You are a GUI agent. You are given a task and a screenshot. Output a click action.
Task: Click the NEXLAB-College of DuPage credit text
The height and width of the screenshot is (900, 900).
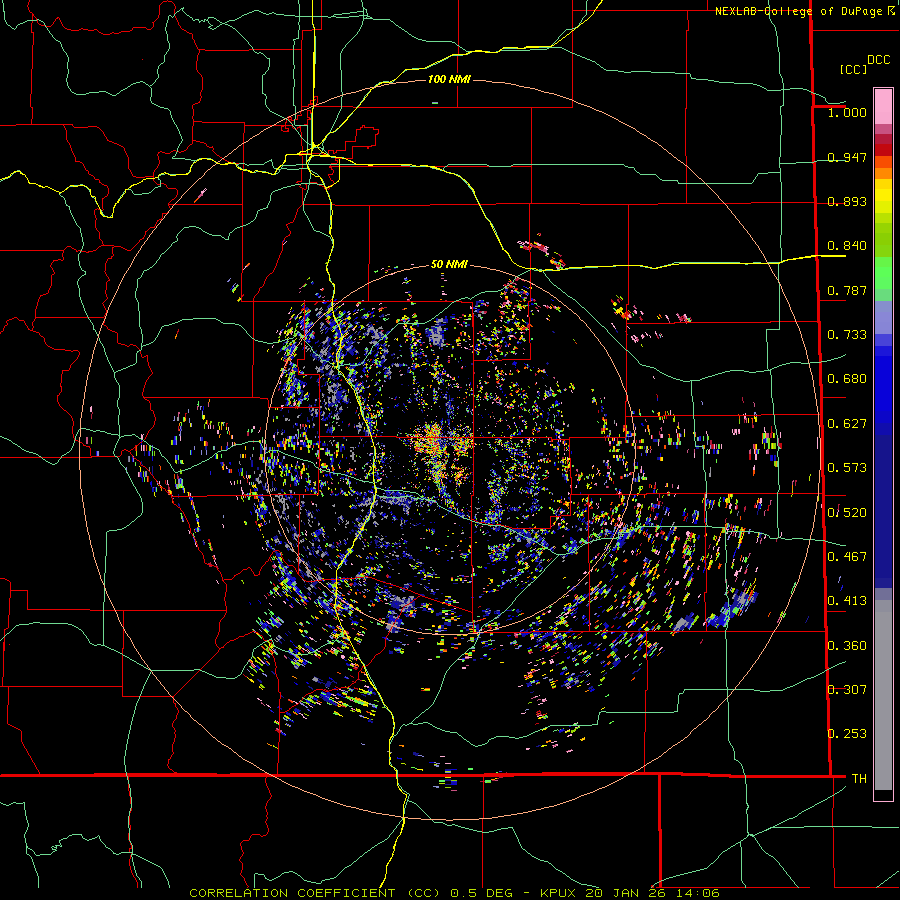pos(799,11)
